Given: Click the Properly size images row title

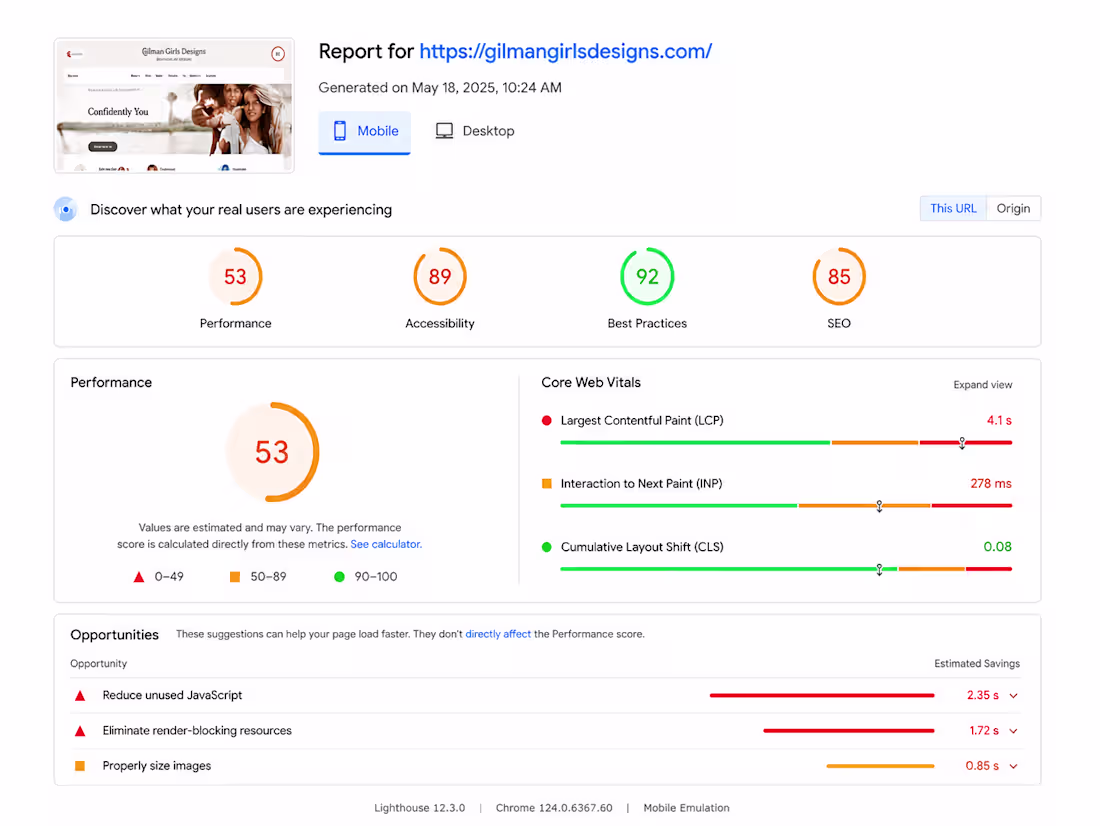Looking at the screenshot, I should [x=156, y=766].
